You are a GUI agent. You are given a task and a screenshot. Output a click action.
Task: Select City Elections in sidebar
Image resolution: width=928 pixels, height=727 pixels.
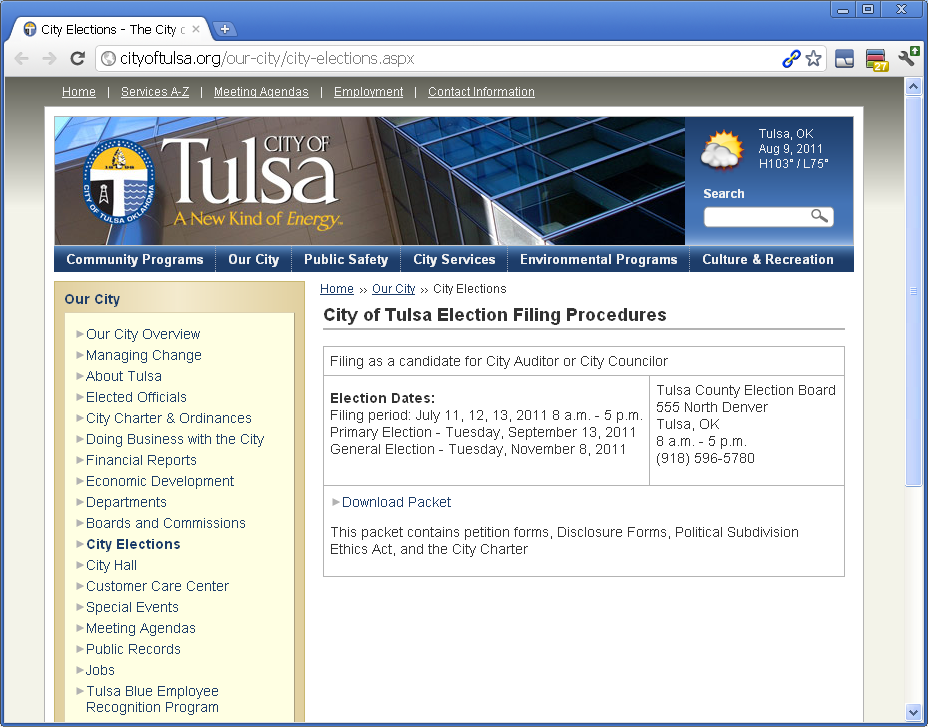pyautogui.click(x=133, y=544)
